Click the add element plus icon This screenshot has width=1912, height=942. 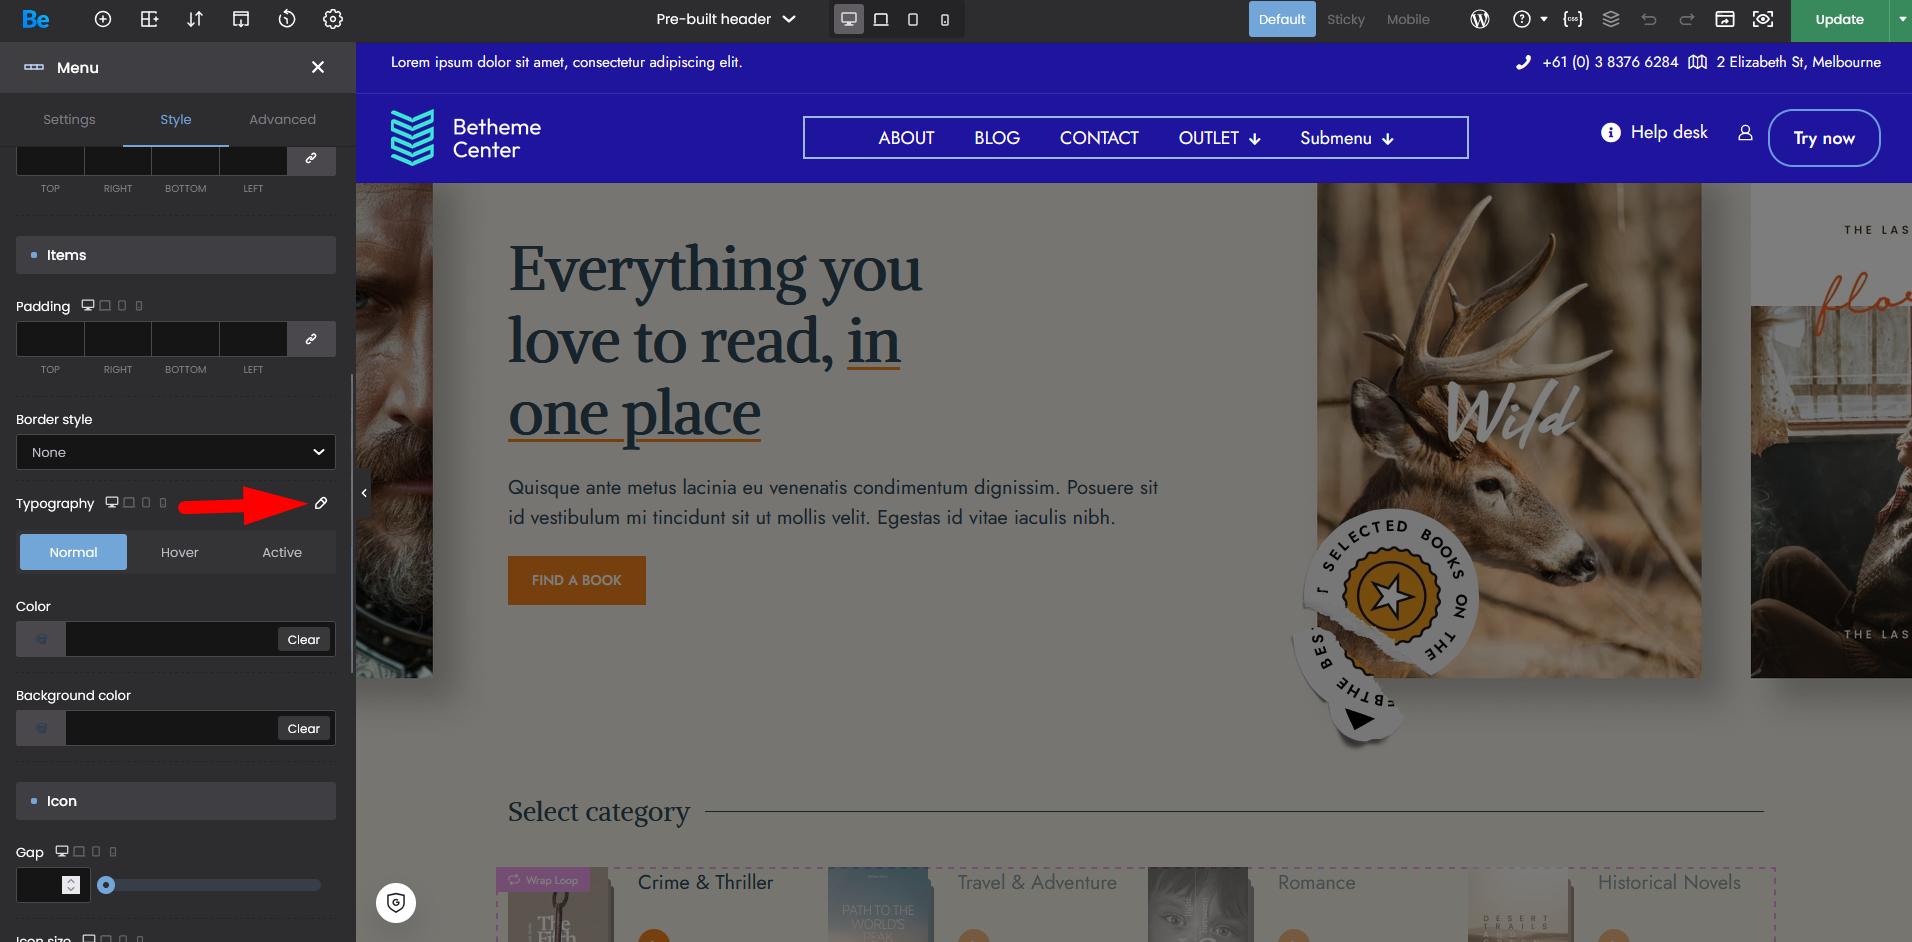click(103, 19)
